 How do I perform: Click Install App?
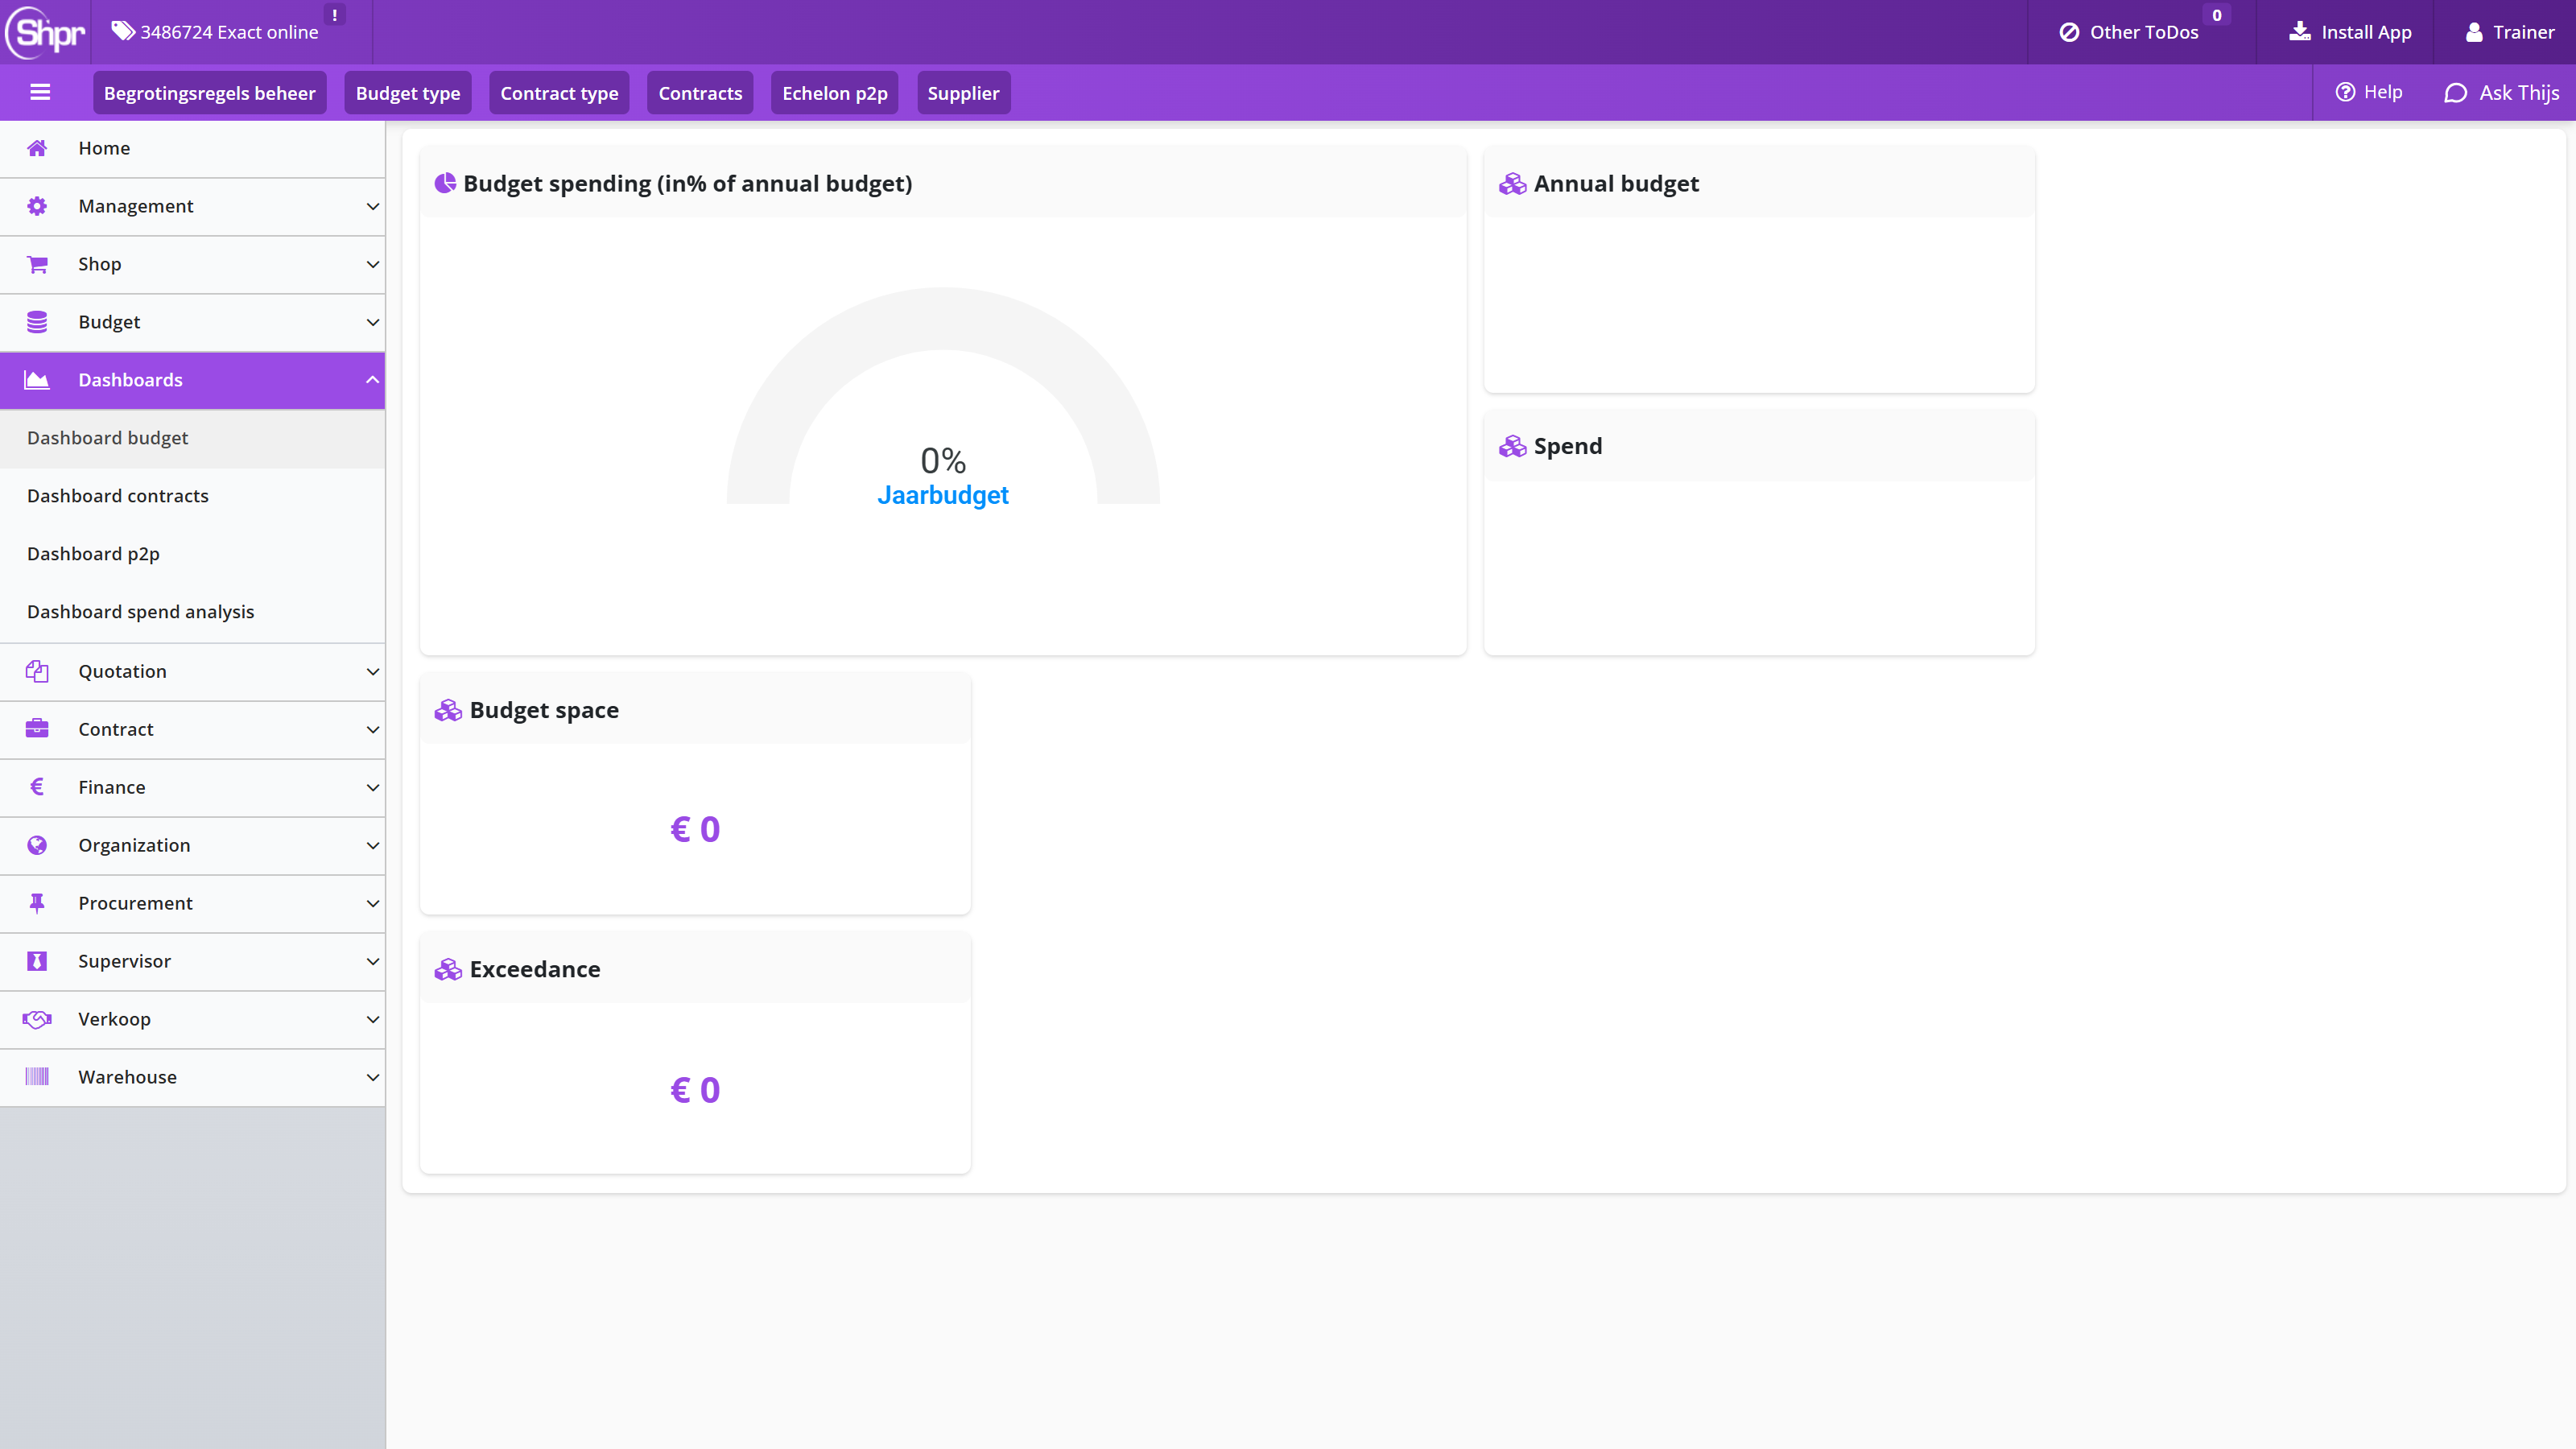(x=2351, y=32)
